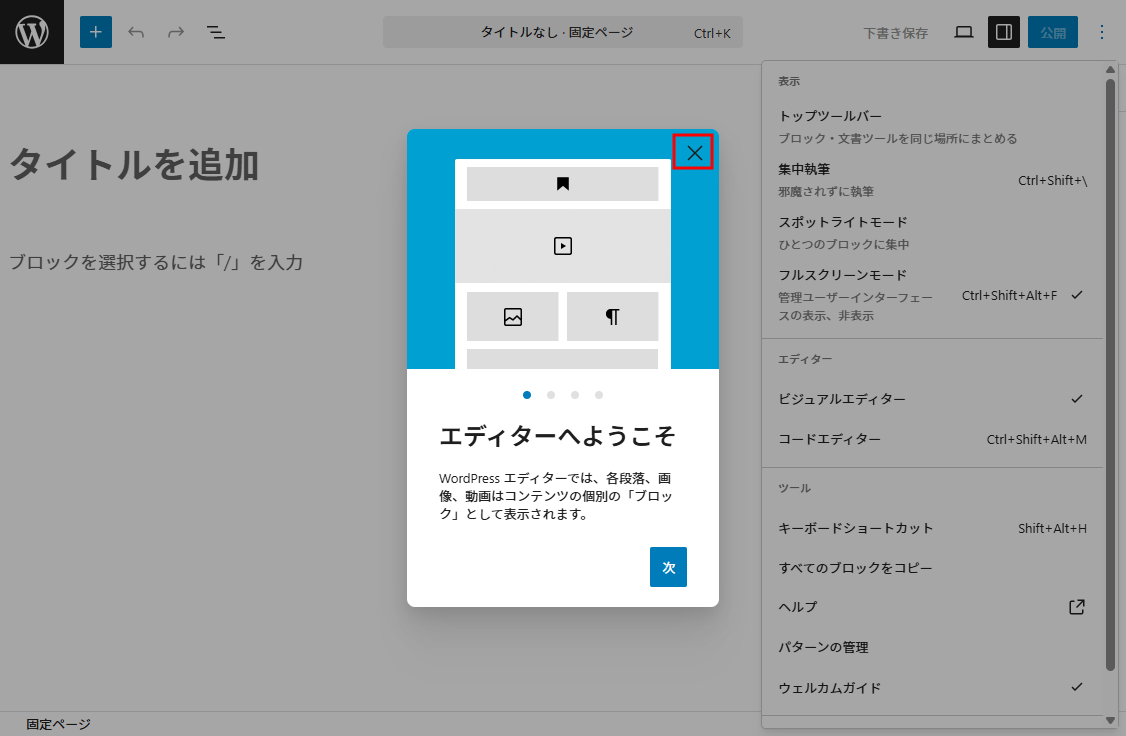Screen dimensions: 1126x736
Task: Click the WordPress logo icon
Action: pos(32,32)
